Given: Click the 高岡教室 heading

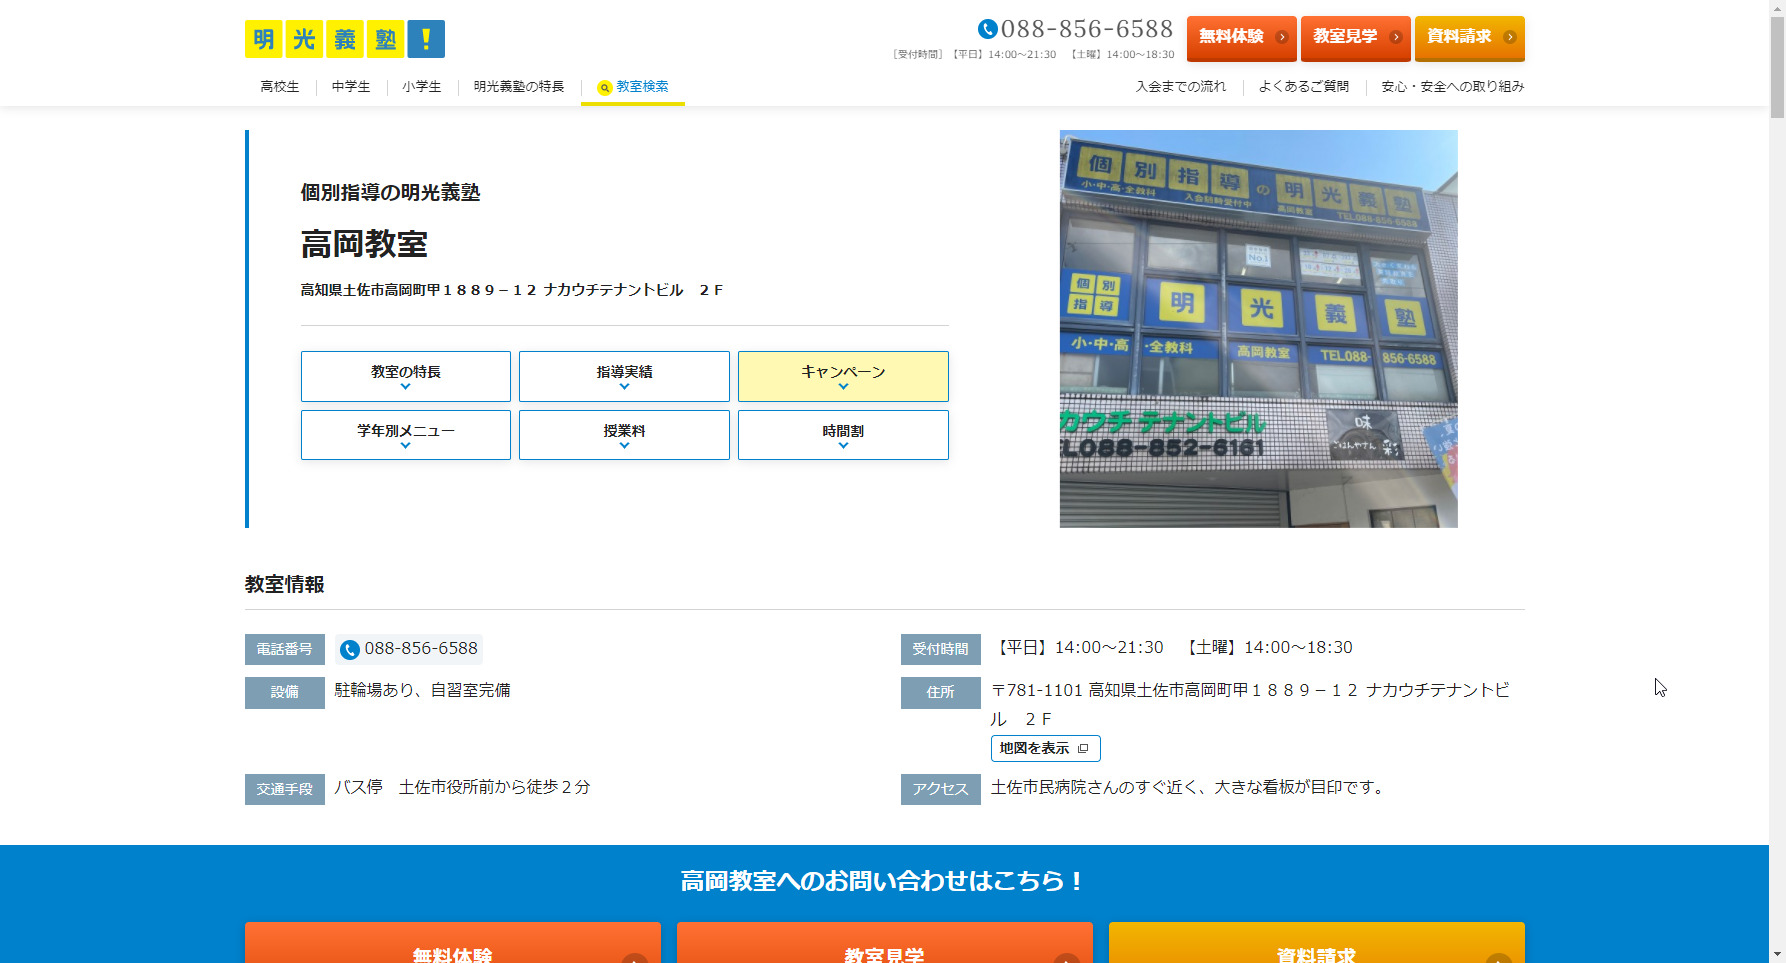Looking at the screenshot, I should click(x=364, y=244).
